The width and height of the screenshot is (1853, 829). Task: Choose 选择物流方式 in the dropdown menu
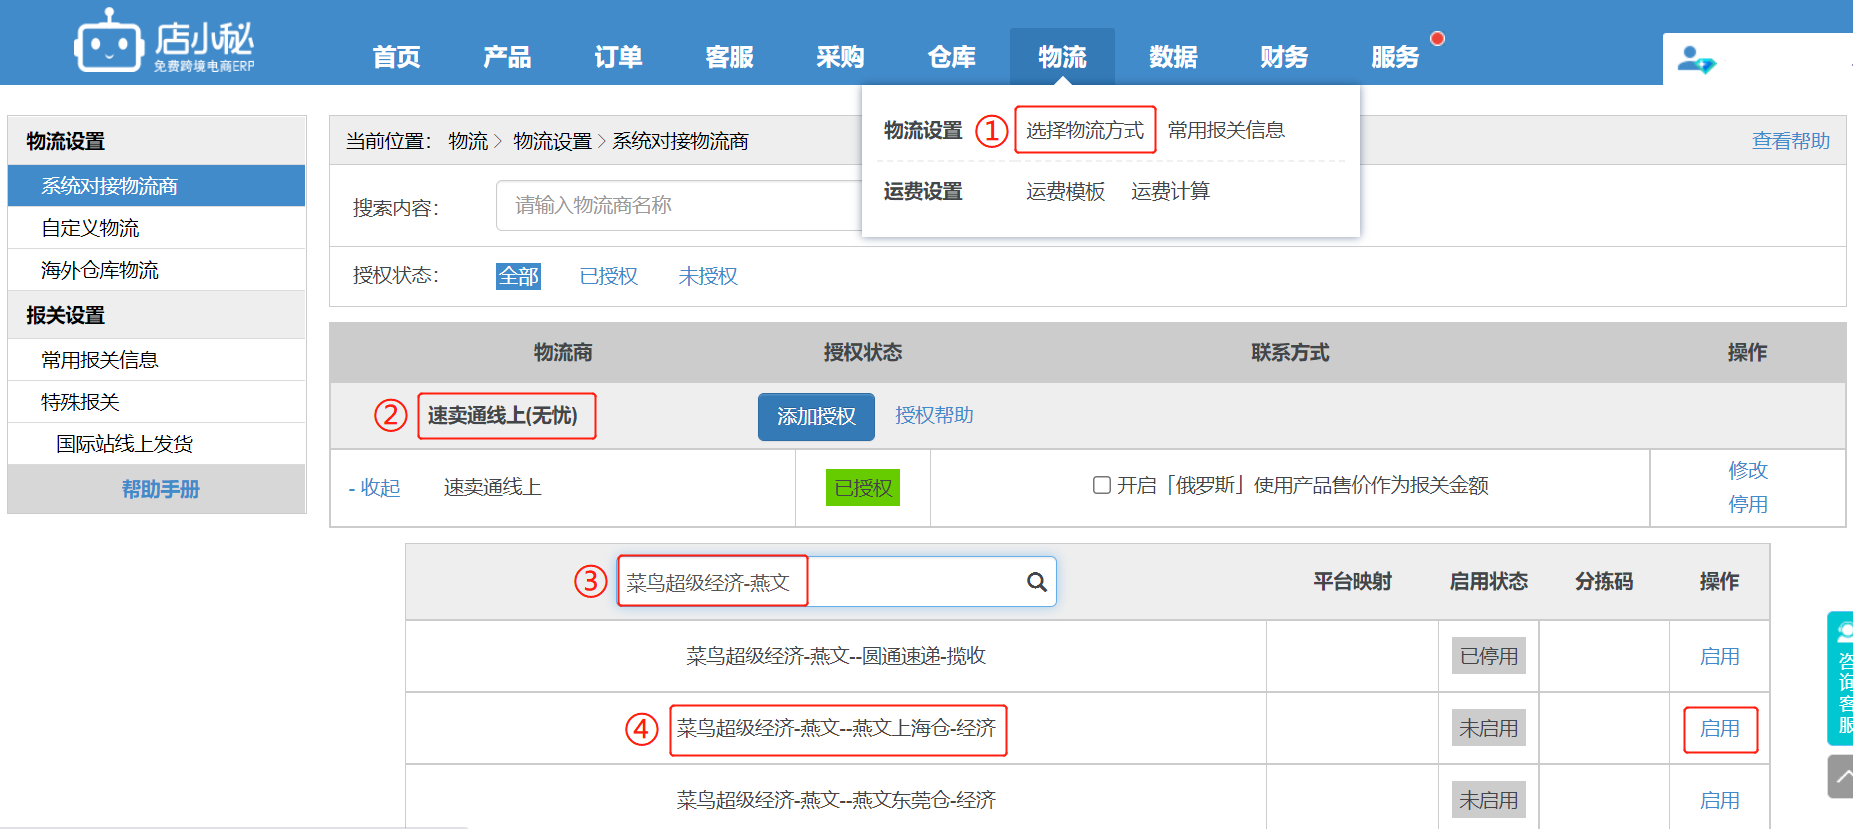tap(1085, 130)
